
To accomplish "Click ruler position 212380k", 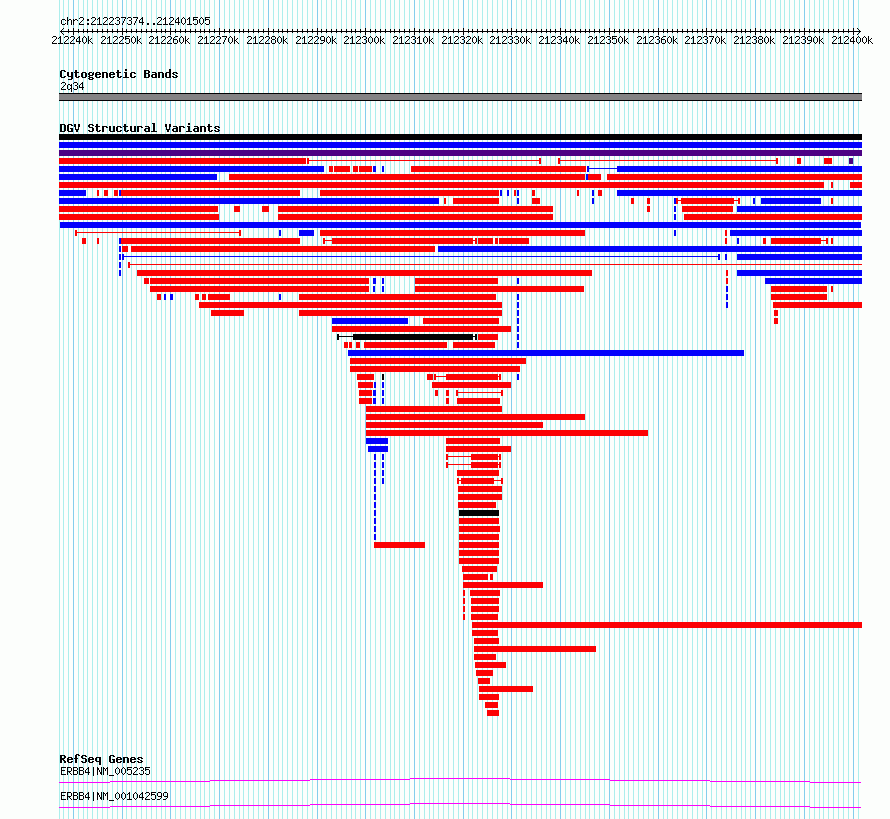I will pyautogui.click(x=754, y=40).
